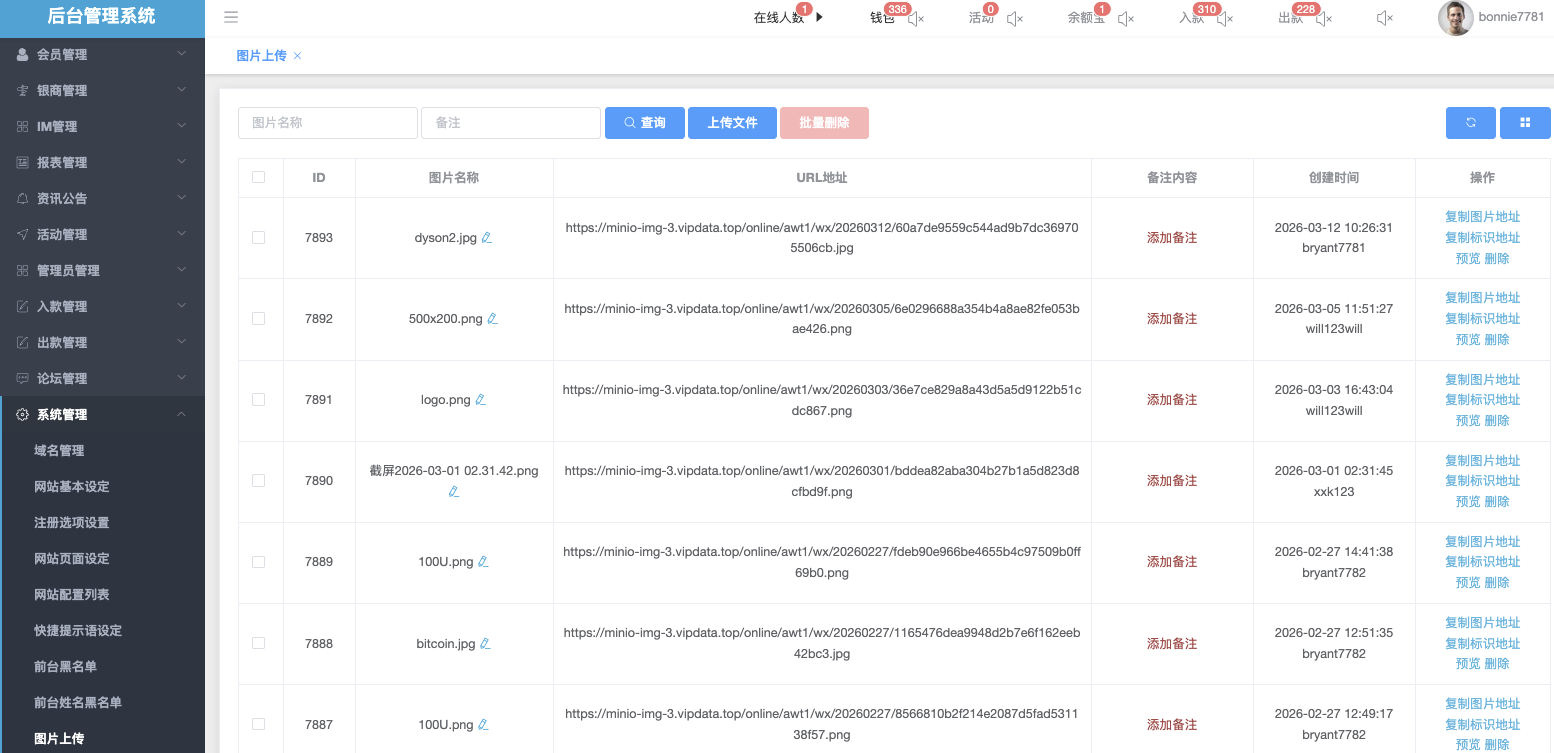The height and width of the screenshot is (753, 1554).
Task: Mute the 钱包 notification sound icon
Action: [915, 19]
